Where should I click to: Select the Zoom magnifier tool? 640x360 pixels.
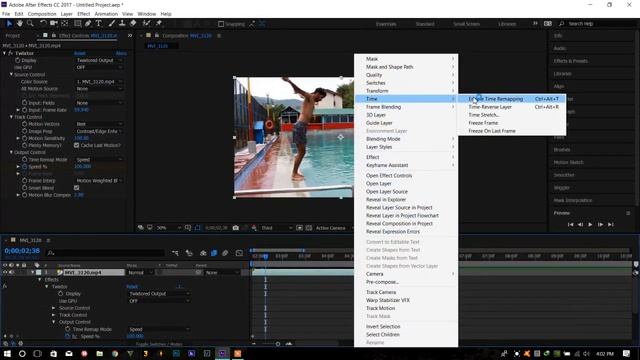click(30, 24)
